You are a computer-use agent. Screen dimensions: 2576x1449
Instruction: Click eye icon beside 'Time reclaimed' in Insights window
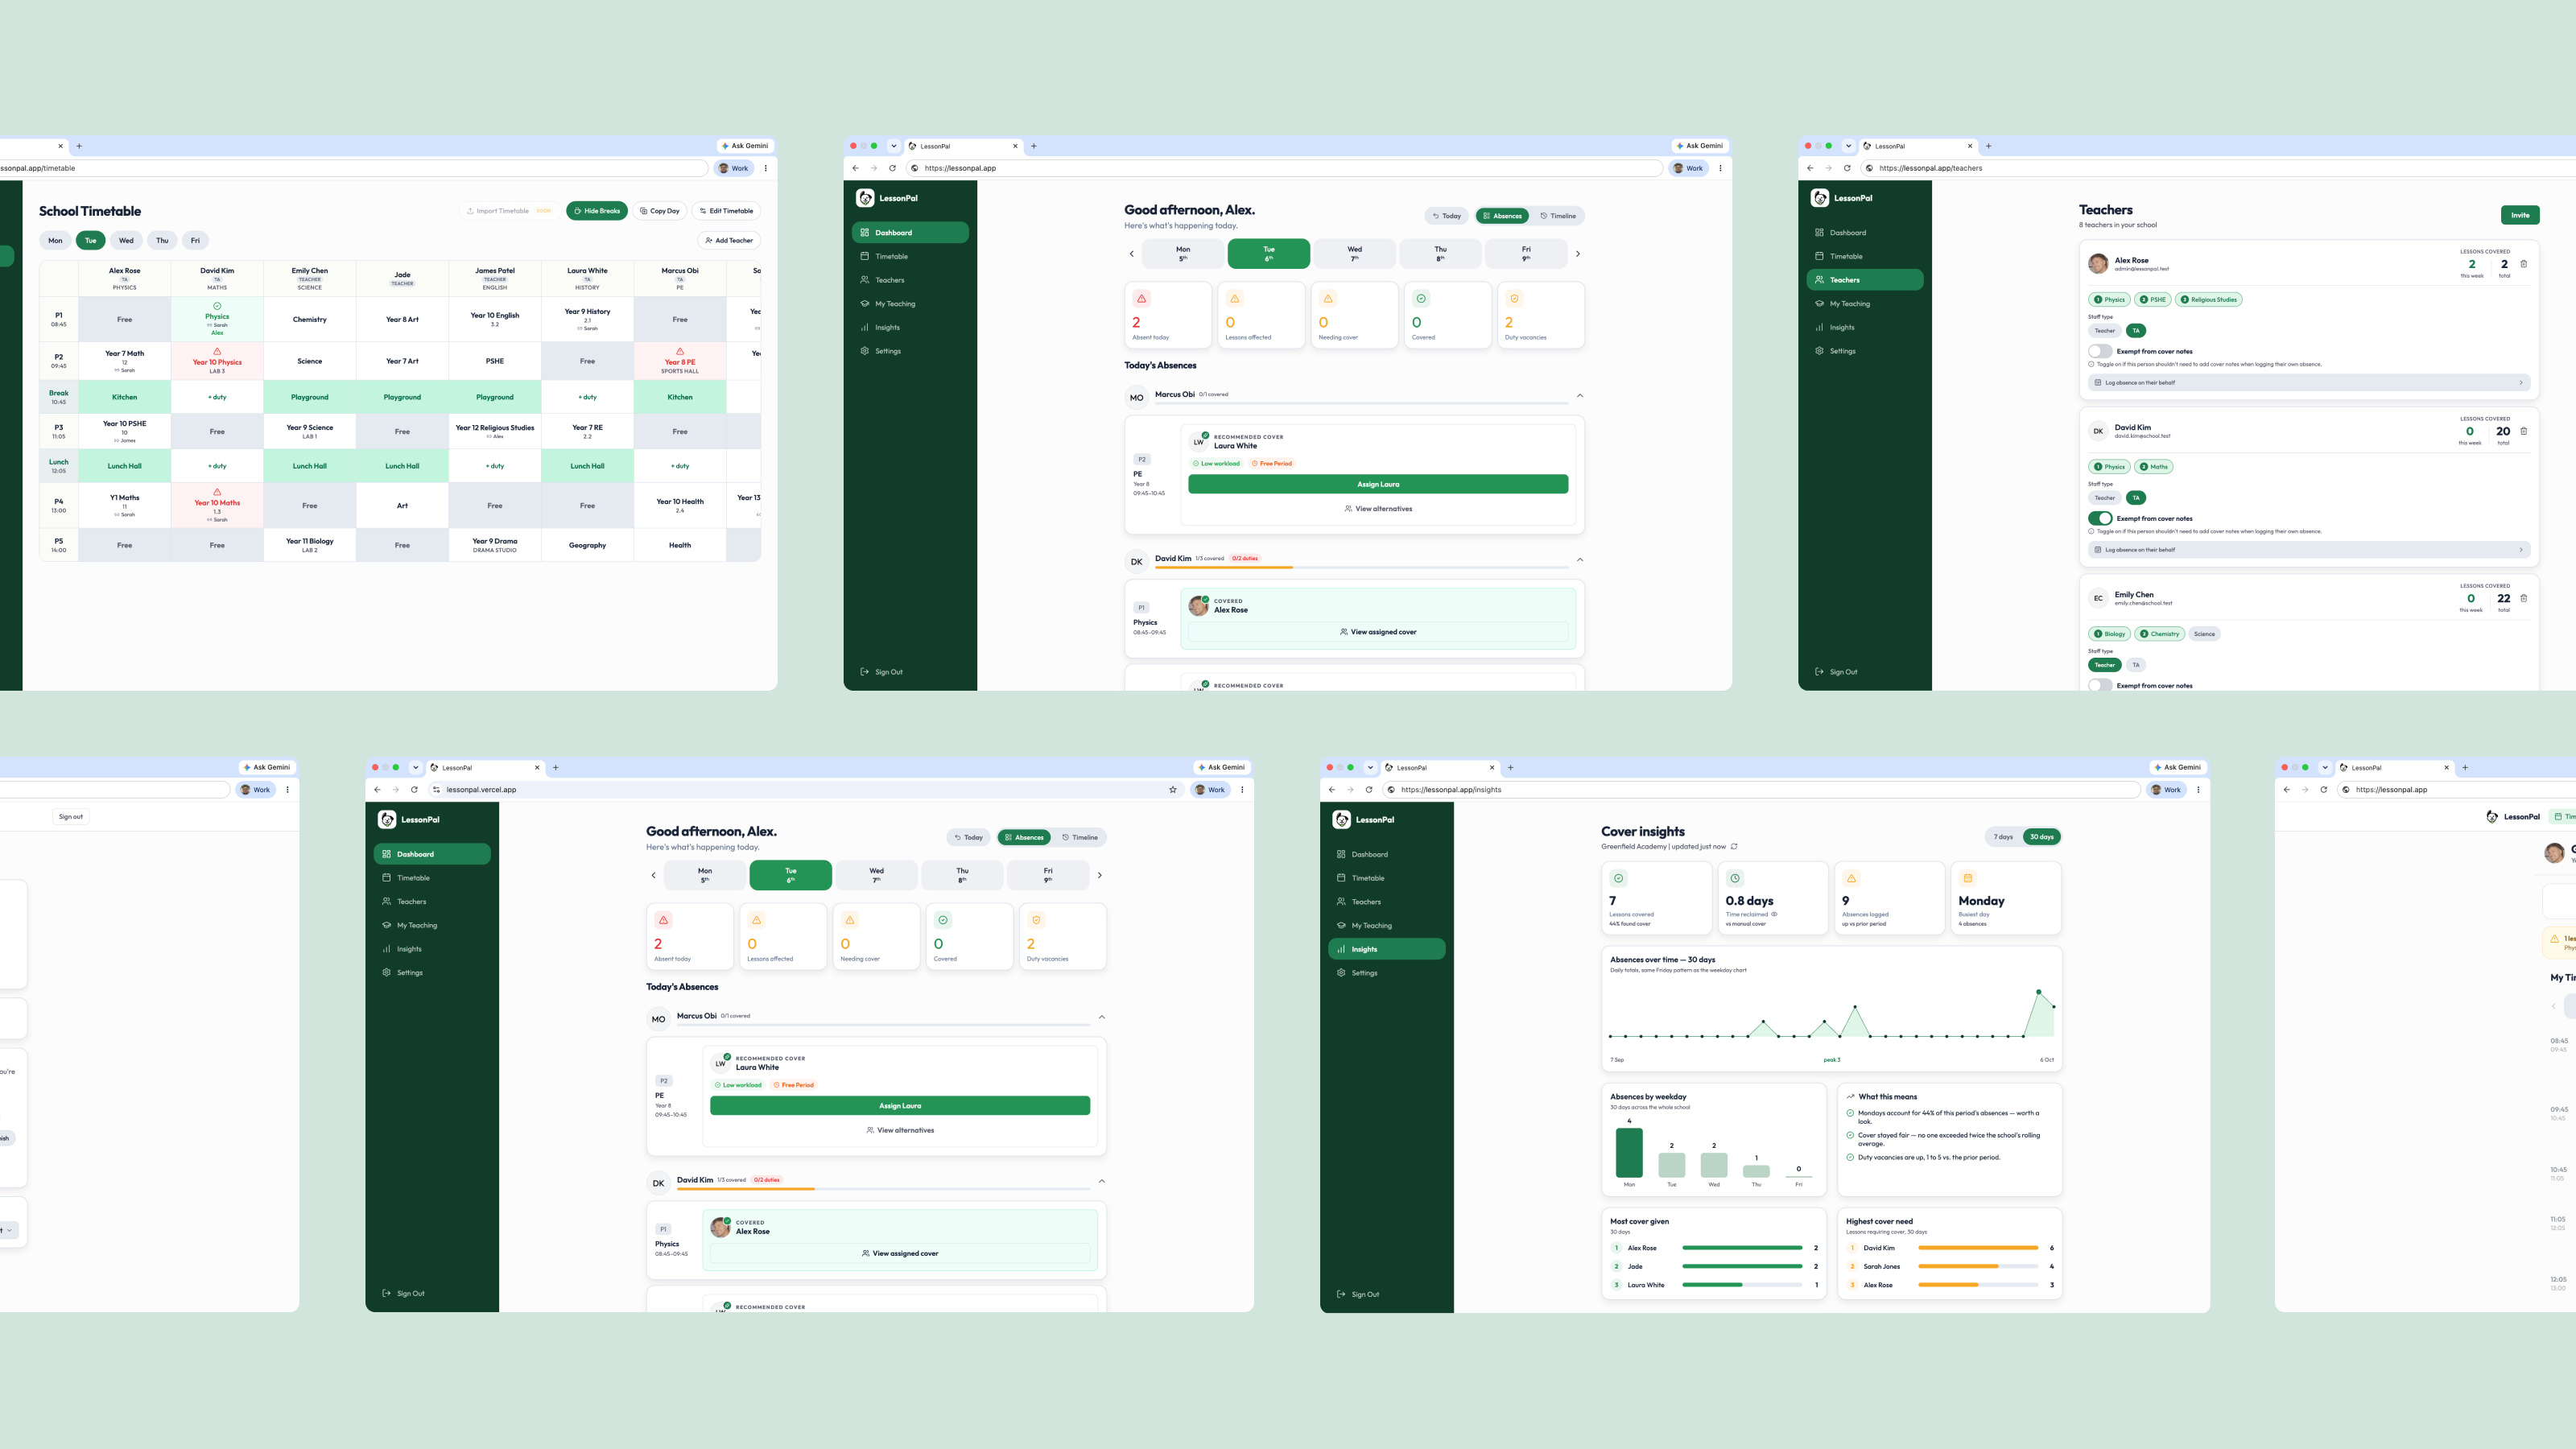[1775, 914]
